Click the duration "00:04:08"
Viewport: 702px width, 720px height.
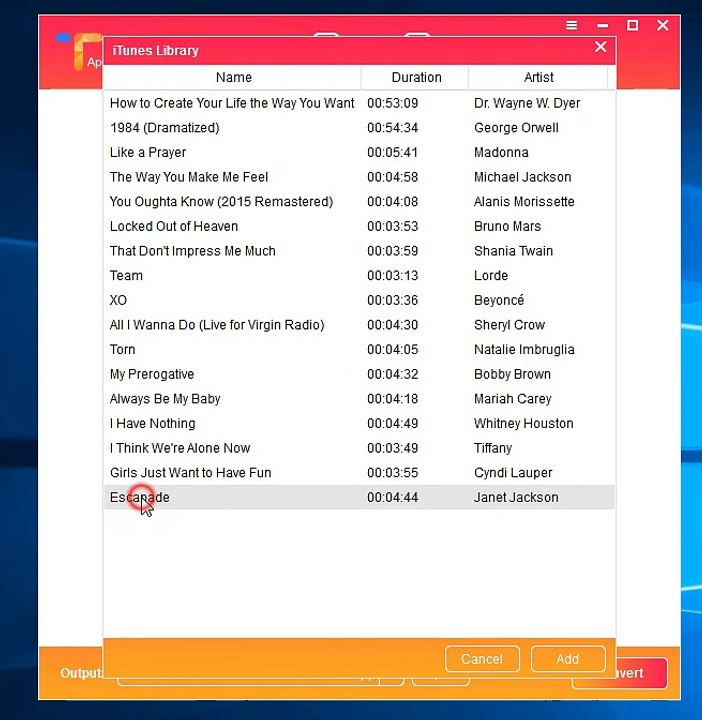coord(393,202)
